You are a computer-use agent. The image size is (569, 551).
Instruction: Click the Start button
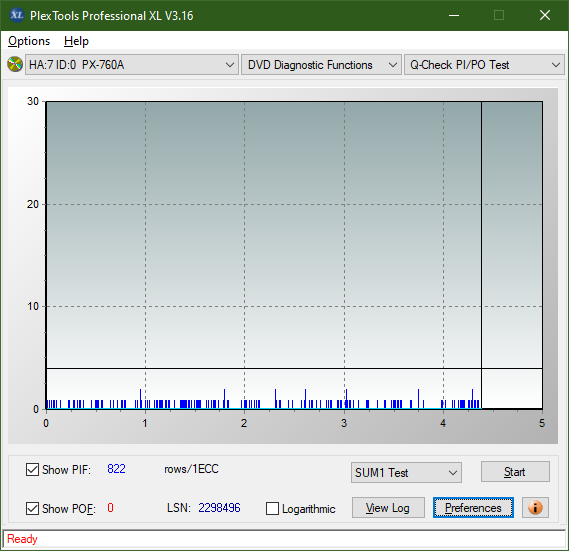515,472
